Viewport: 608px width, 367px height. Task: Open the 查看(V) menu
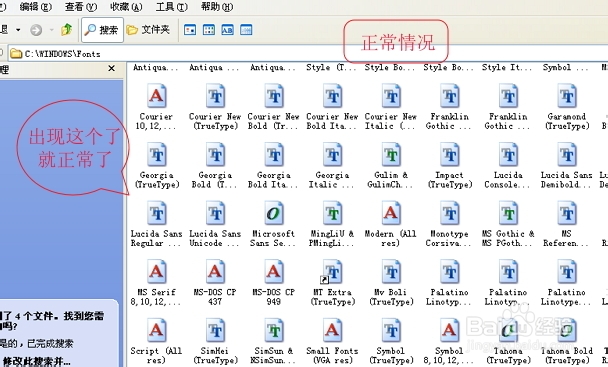[81, 7]
